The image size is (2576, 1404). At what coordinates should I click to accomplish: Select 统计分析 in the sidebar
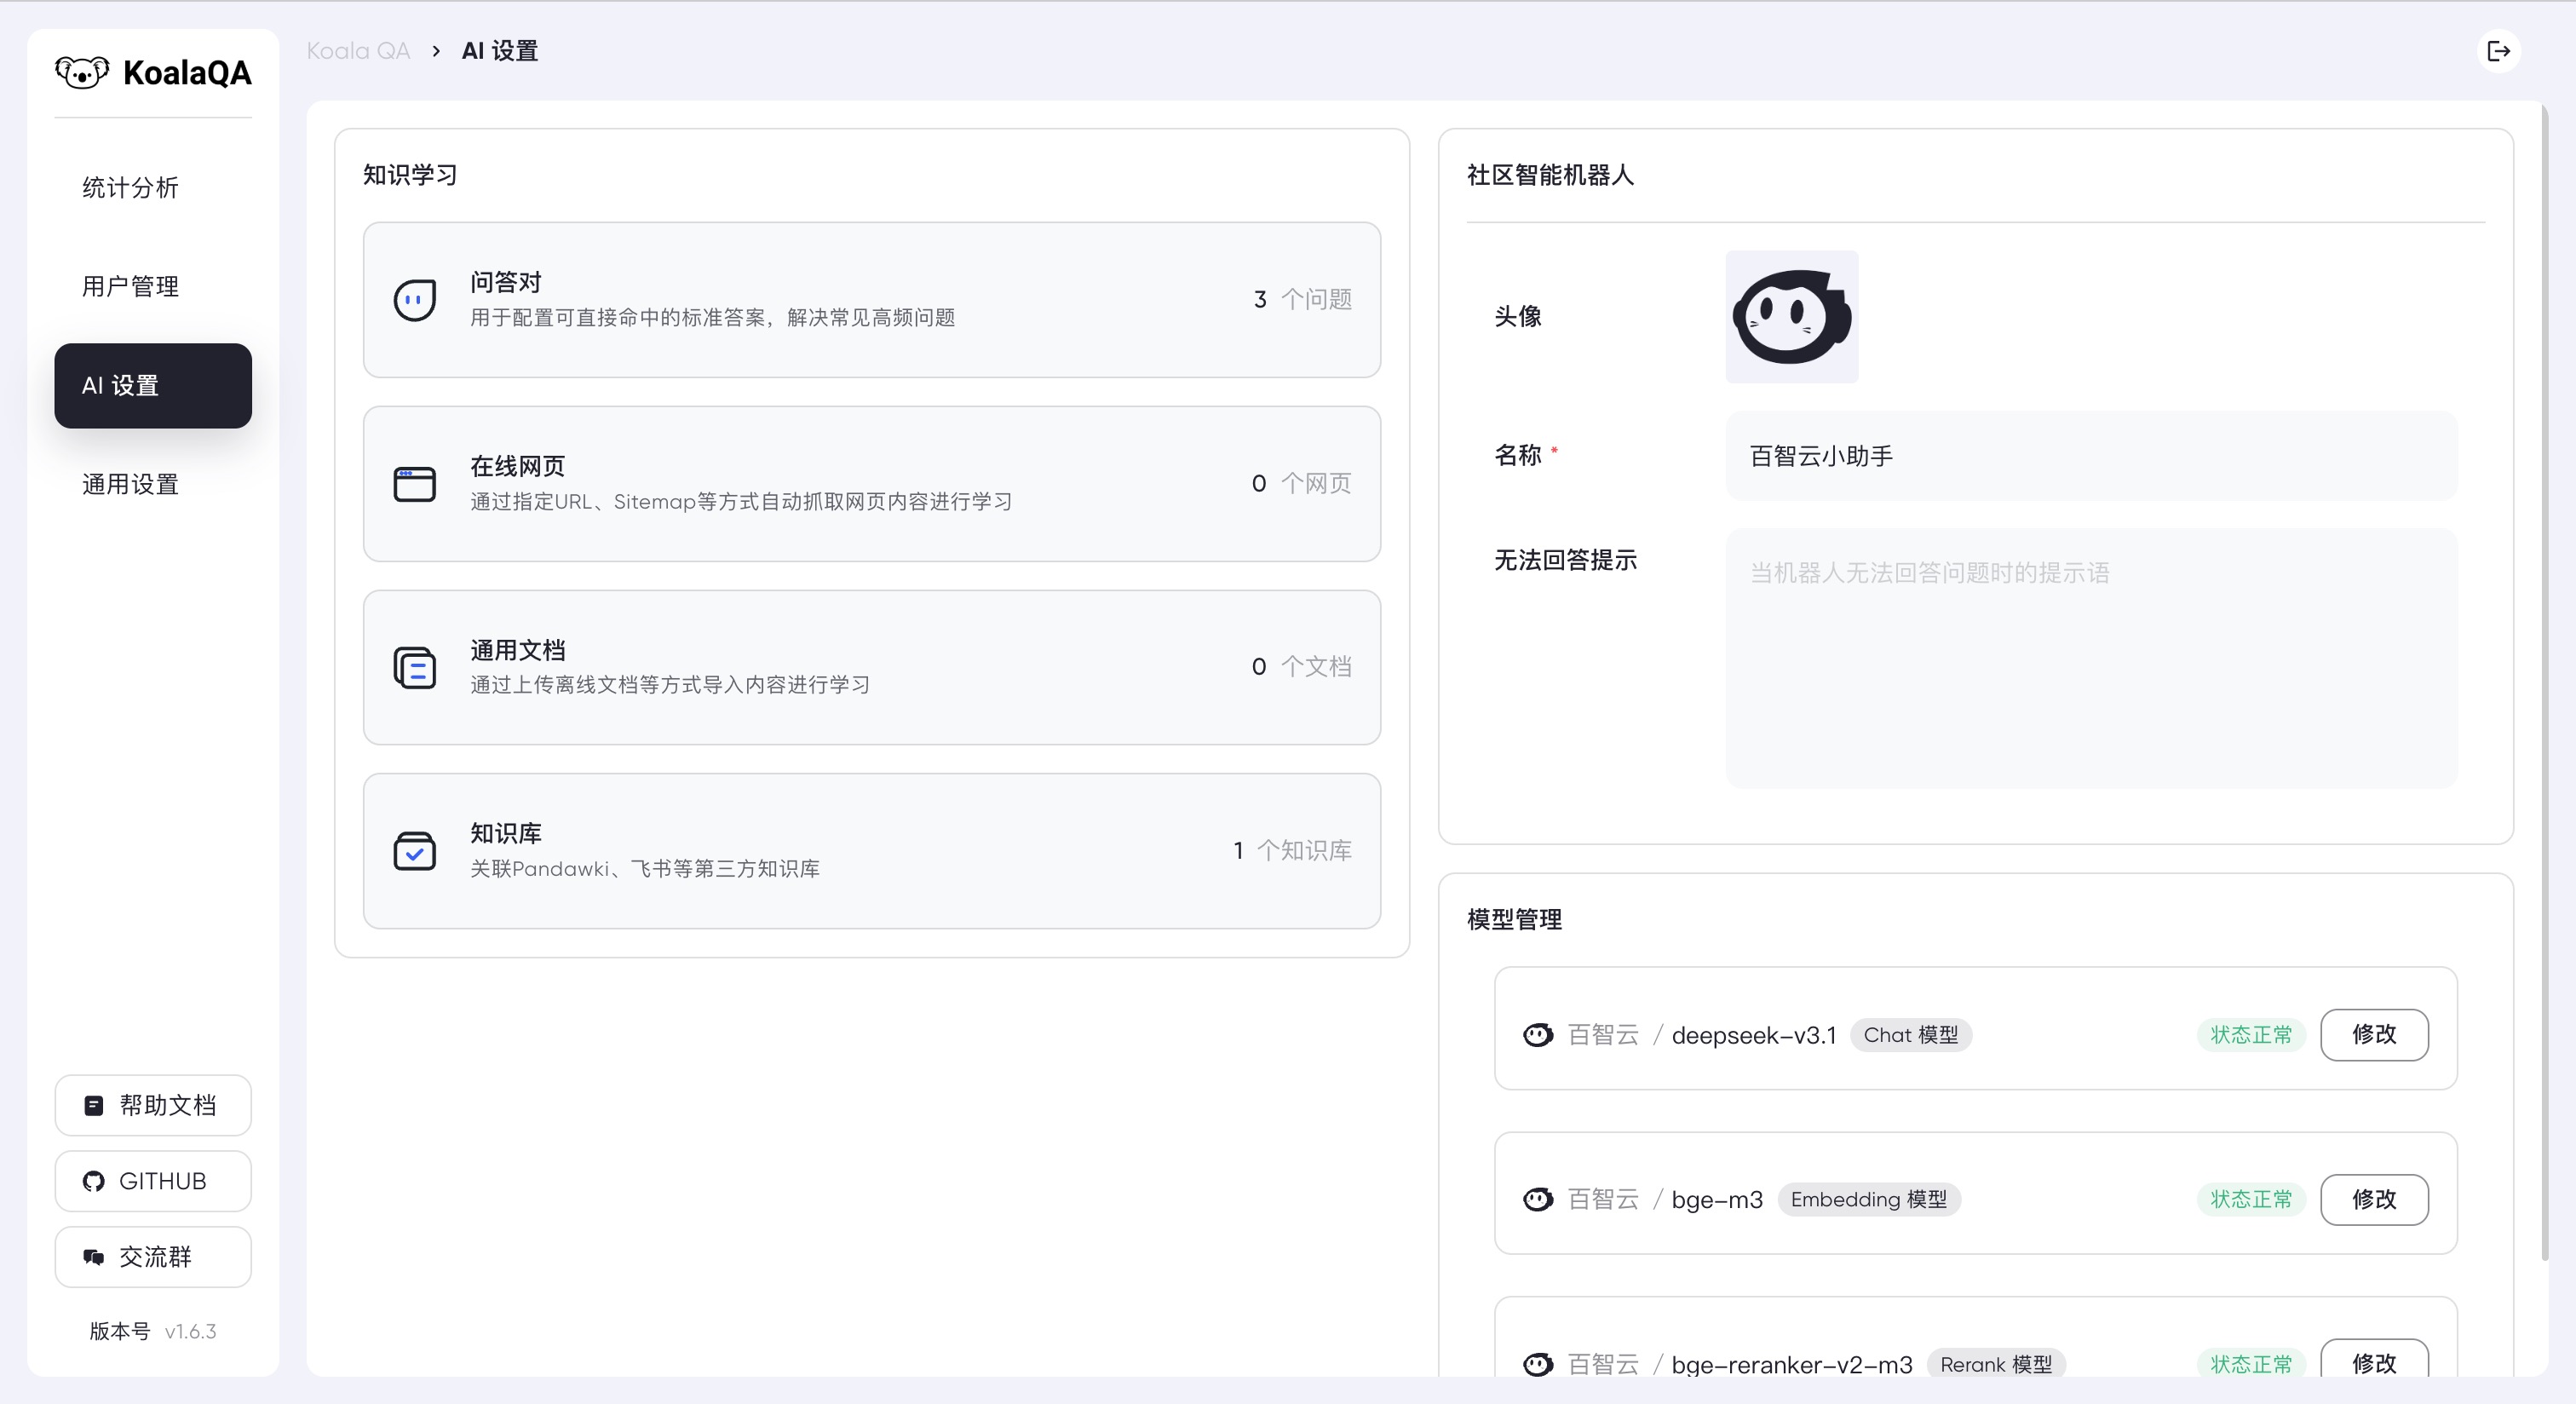[130, 188]
